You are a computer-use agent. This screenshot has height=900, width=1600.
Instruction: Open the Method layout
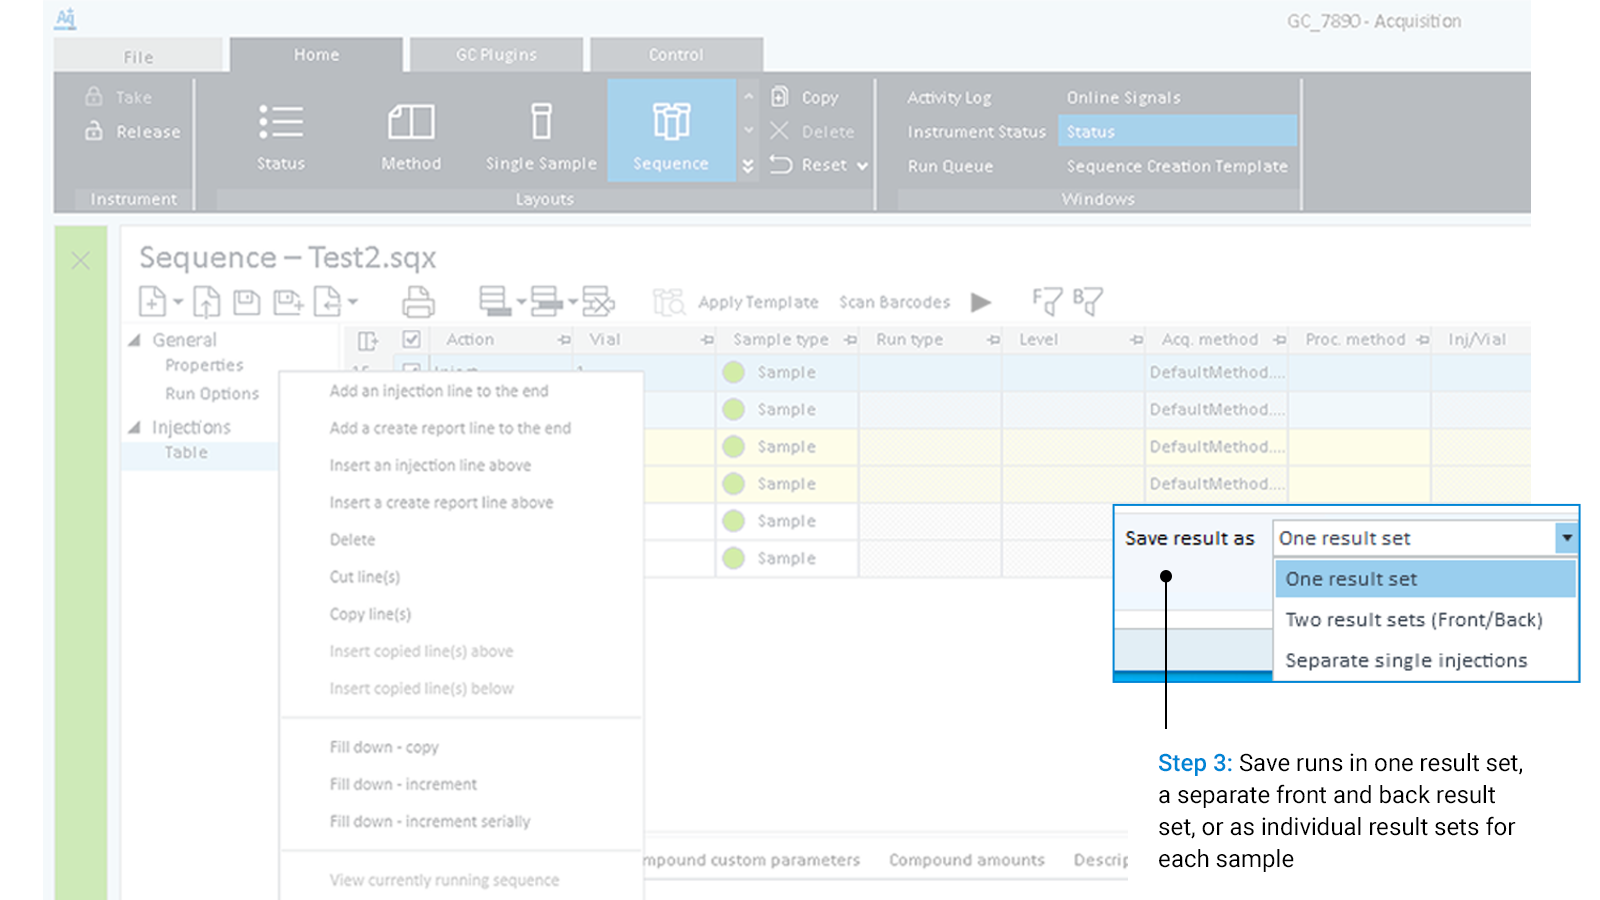click(411, 122)
